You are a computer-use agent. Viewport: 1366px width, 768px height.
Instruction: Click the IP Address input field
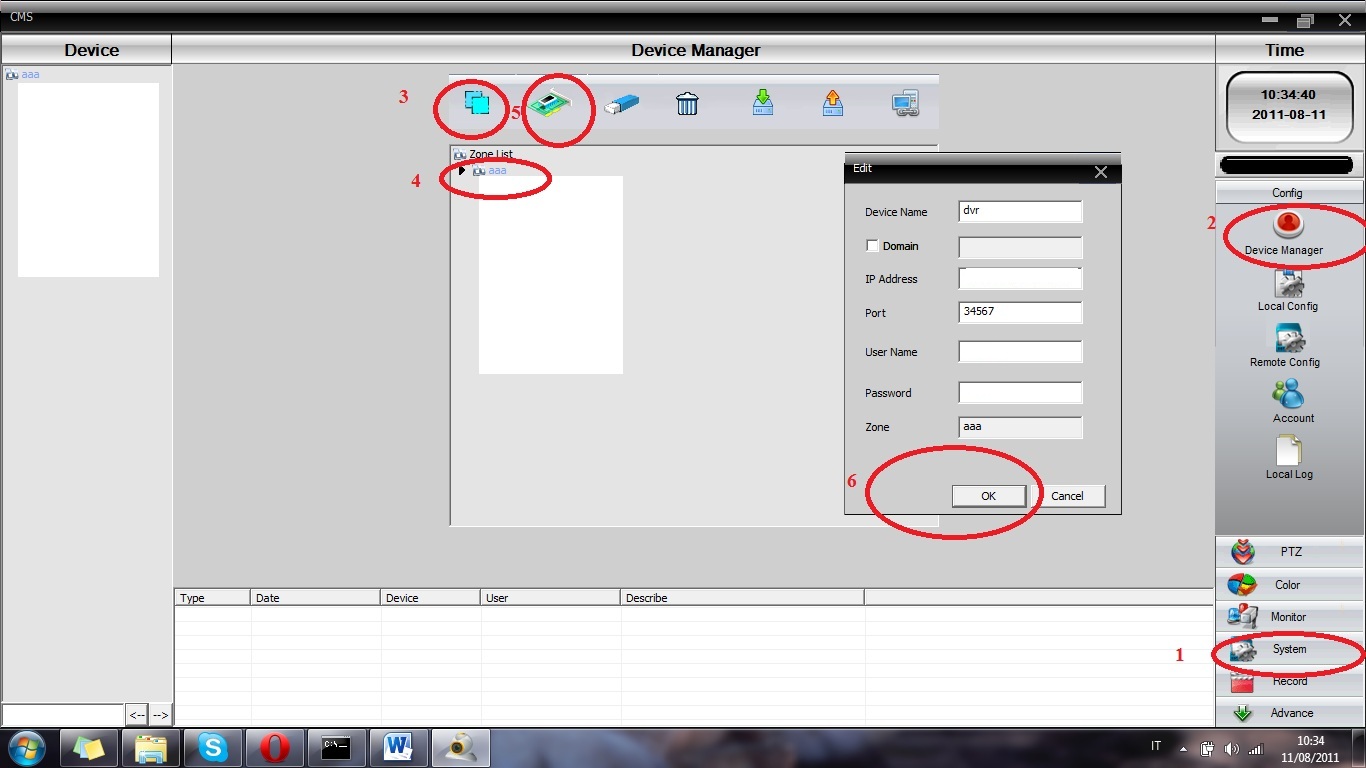pos(1019,279)
